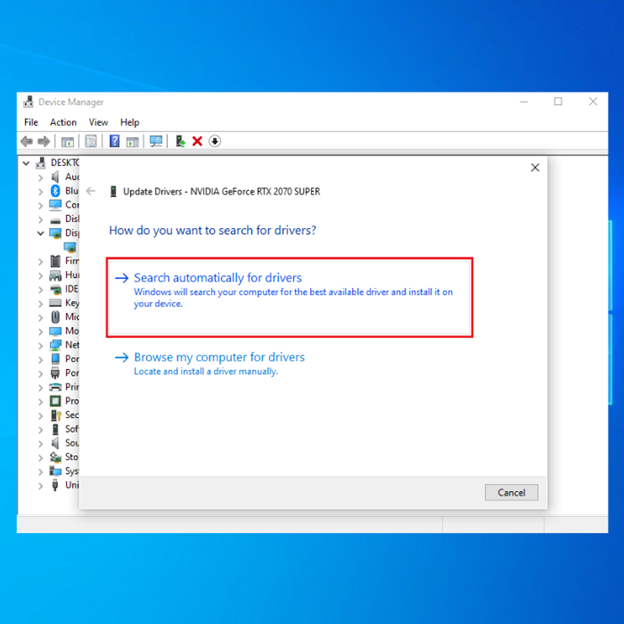Expand the System 'Sys' category chevron
The width and height of the screenshot is (624, 624).
tap(40, 472)
